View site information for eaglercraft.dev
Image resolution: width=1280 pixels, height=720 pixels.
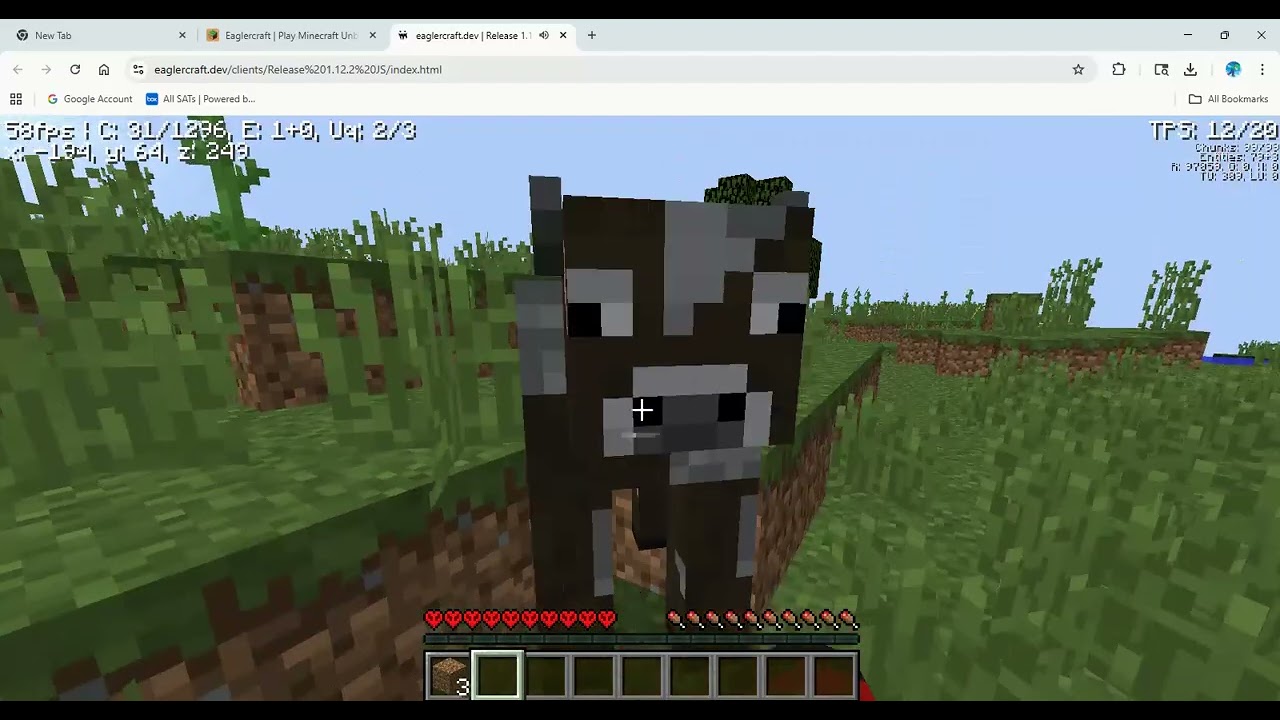(x=138, y=69)
